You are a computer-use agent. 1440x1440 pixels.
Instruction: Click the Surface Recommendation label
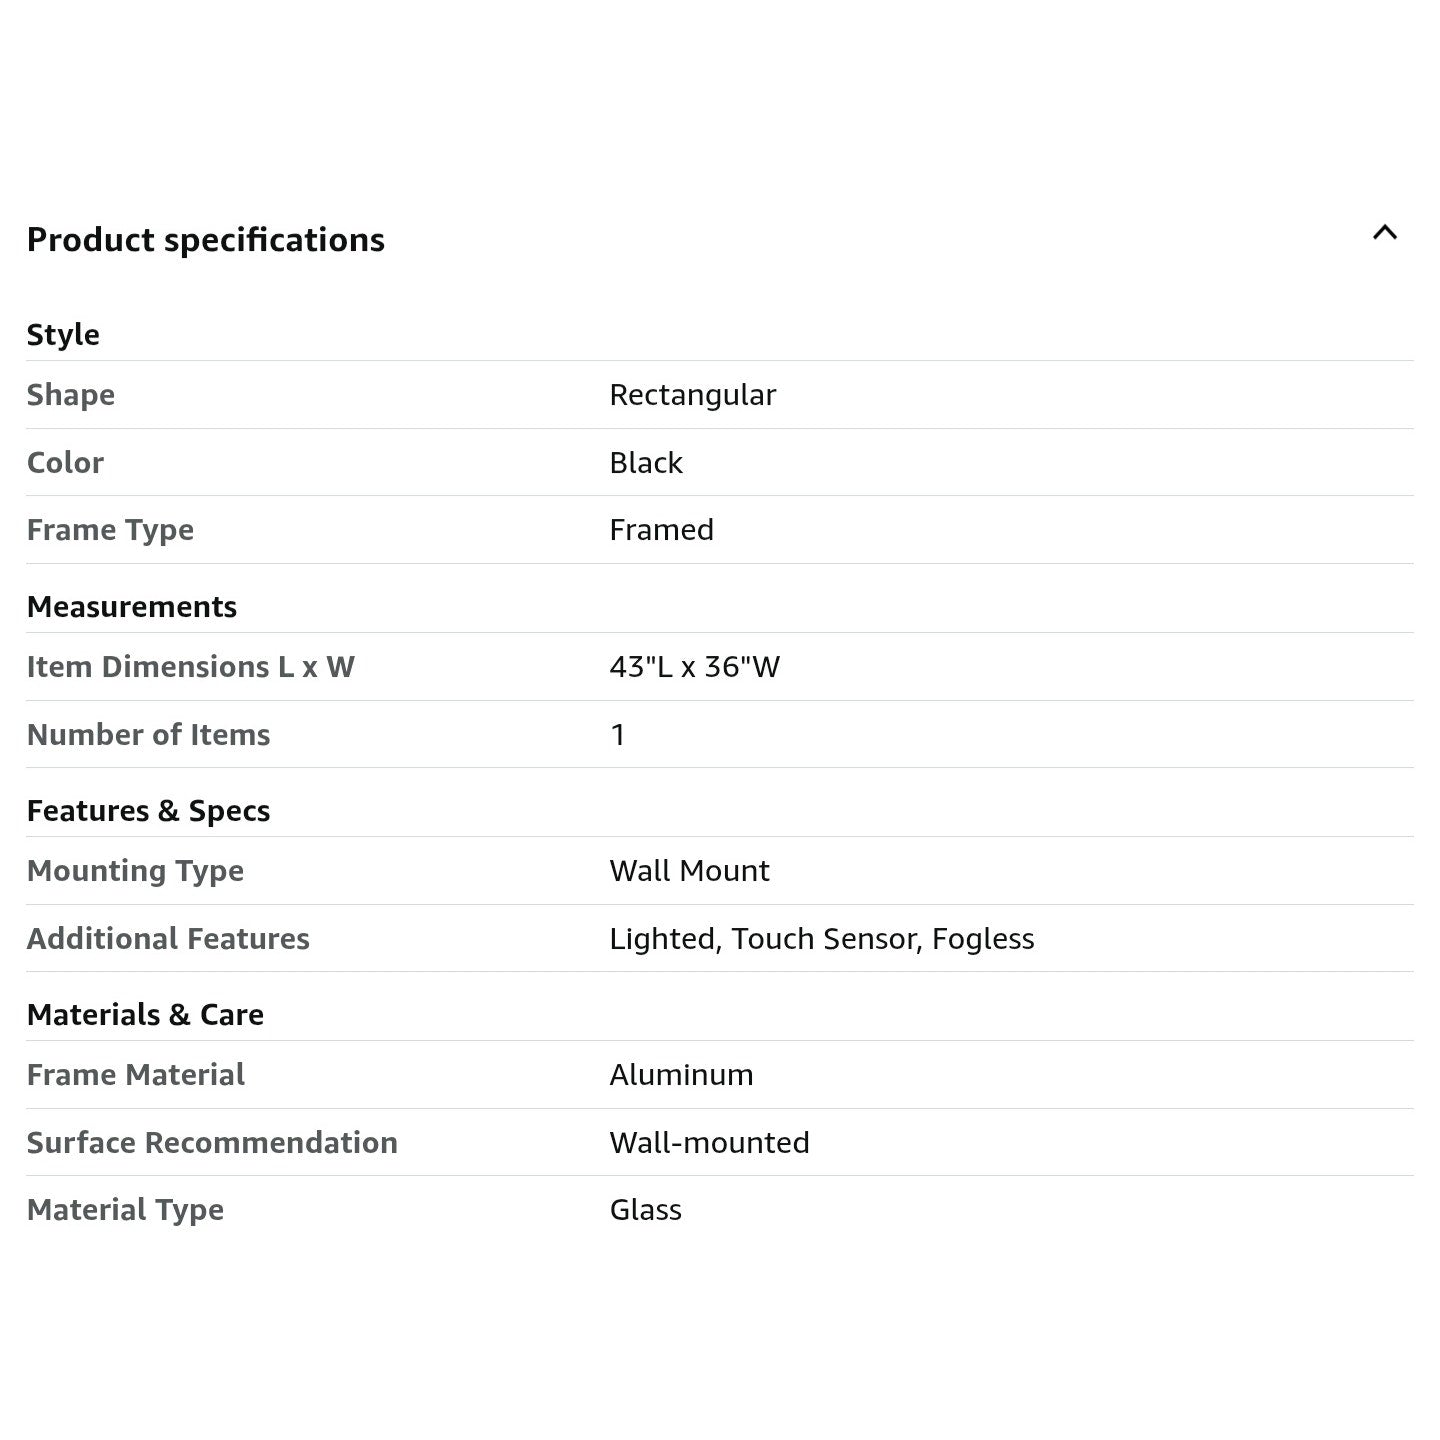212,1143
